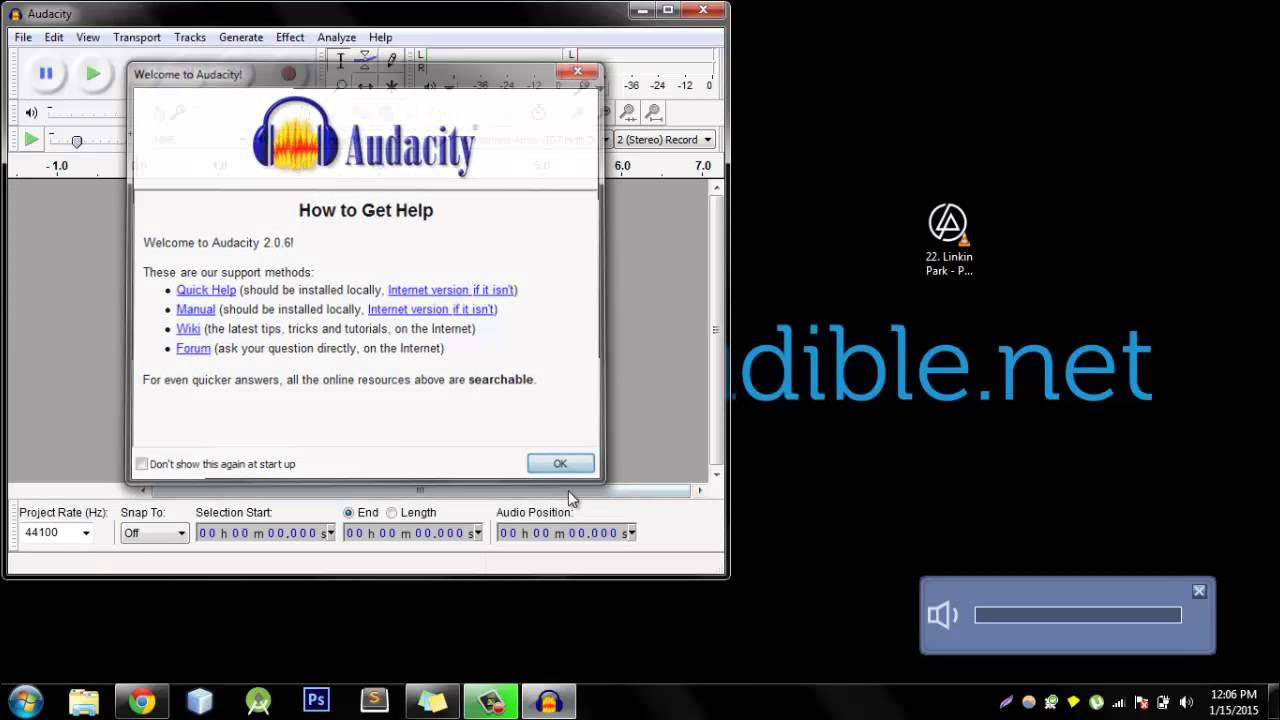The width and height of the screenshot is (1280, 720).
Task: Open the Forum link
Action: coord(193,348)
